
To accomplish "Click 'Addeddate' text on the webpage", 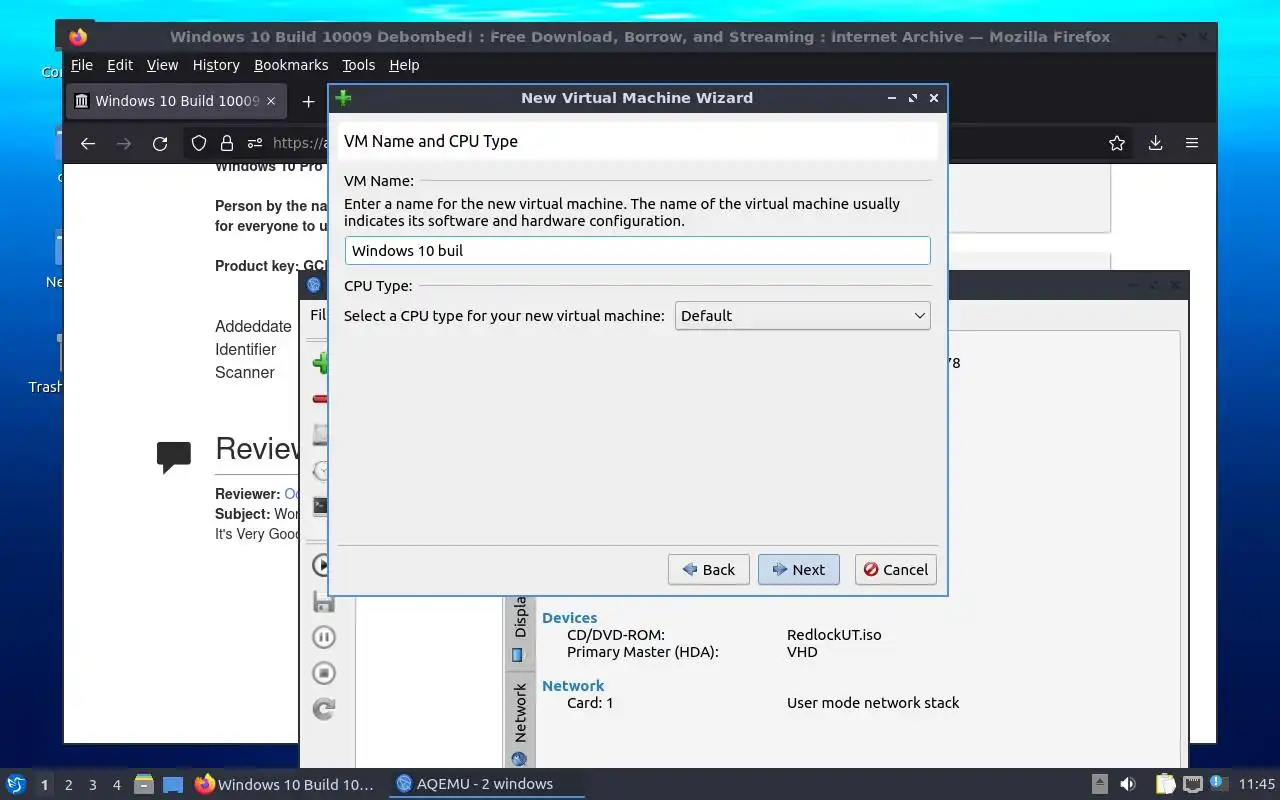I will coord(253,327).
